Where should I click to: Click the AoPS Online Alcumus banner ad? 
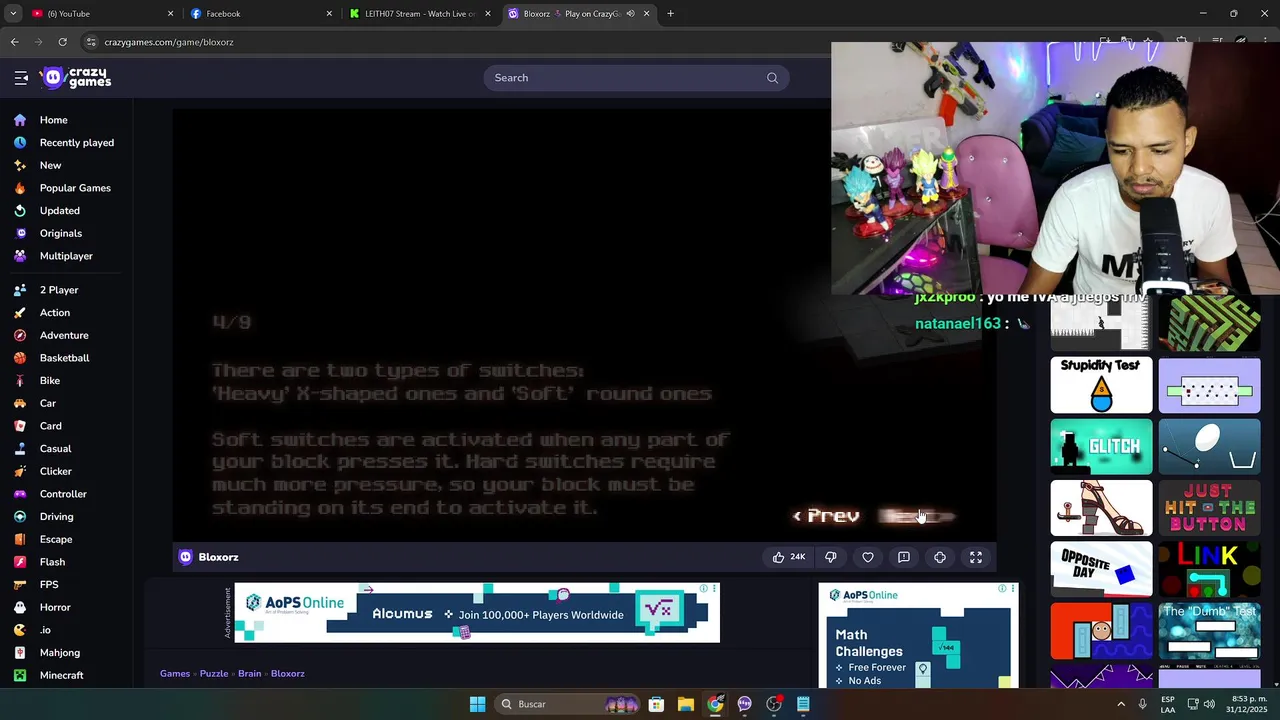coord(477,612)
